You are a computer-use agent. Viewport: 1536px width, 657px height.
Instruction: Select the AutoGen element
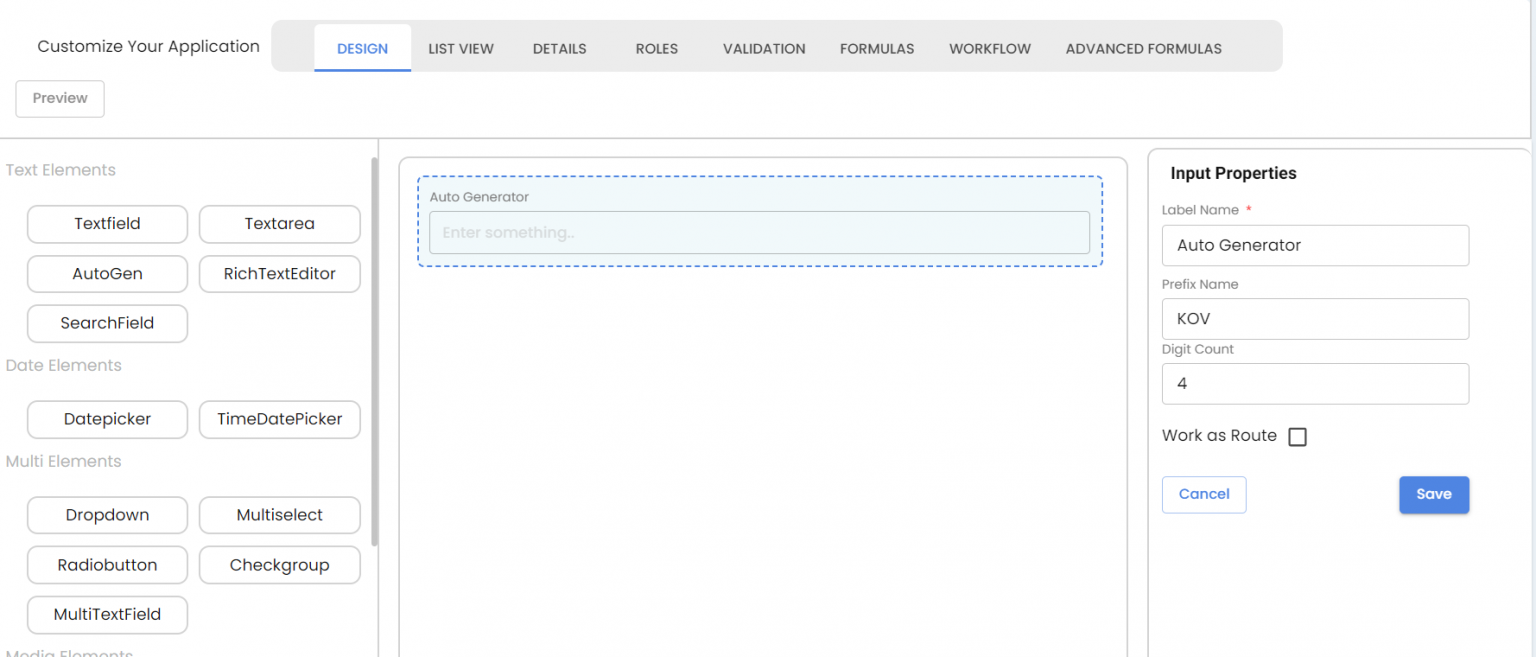[x=107, y=273]
